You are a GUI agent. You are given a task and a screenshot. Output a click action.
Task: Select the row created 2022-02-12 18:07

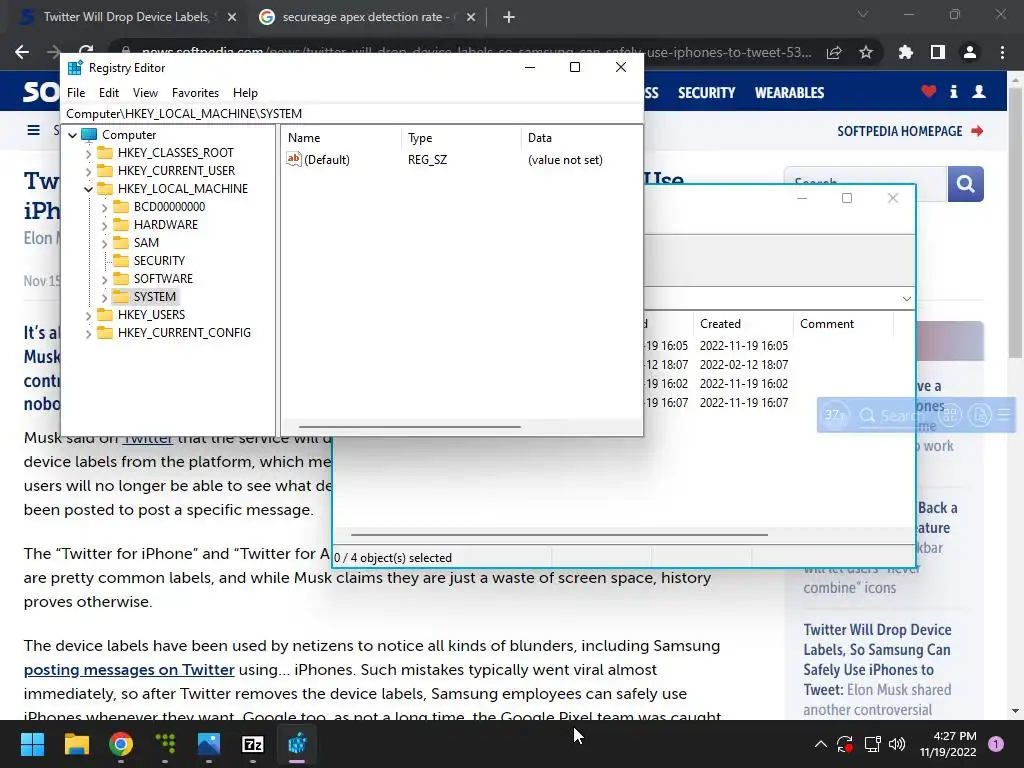[744, 364]
